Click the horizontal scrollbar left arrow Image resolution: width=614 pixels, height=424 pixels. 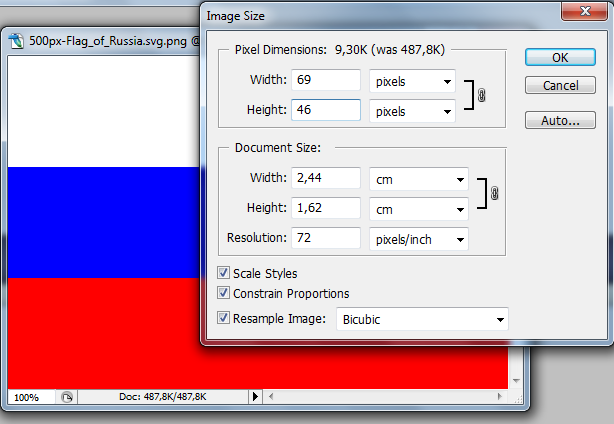point(271,397)
